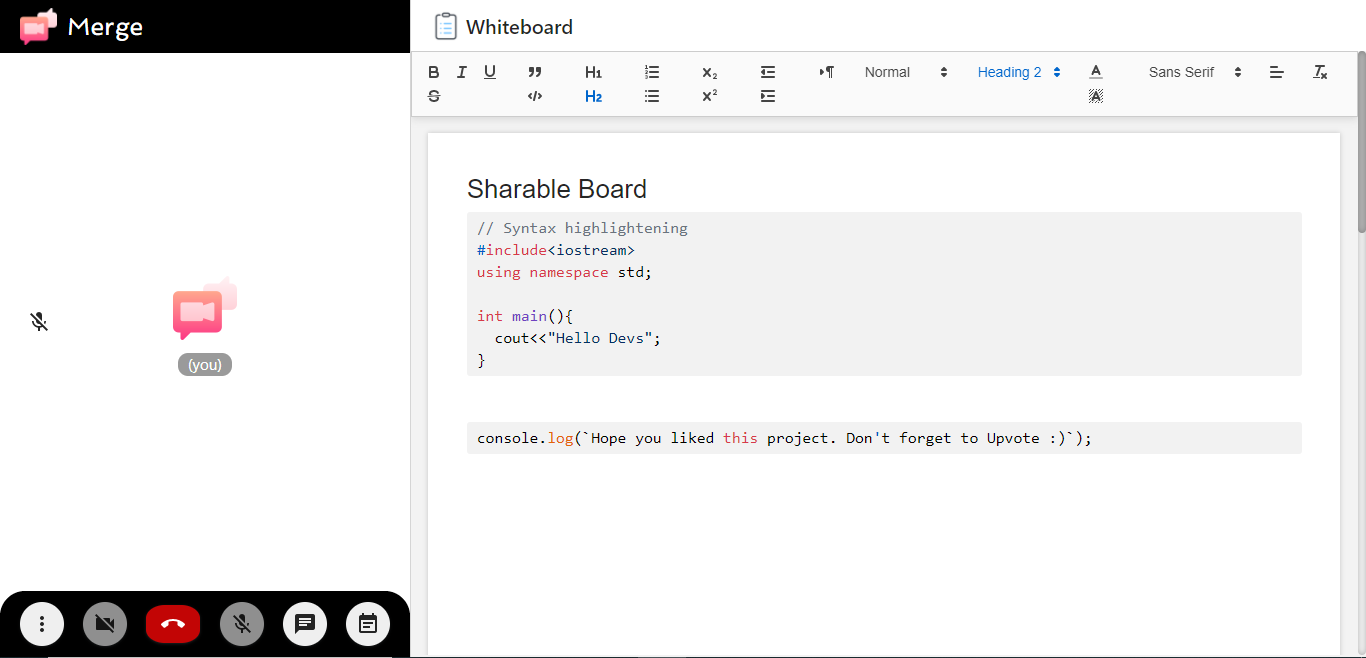
Task: Click the Whiteboard panel title
Action: (519, 27)
